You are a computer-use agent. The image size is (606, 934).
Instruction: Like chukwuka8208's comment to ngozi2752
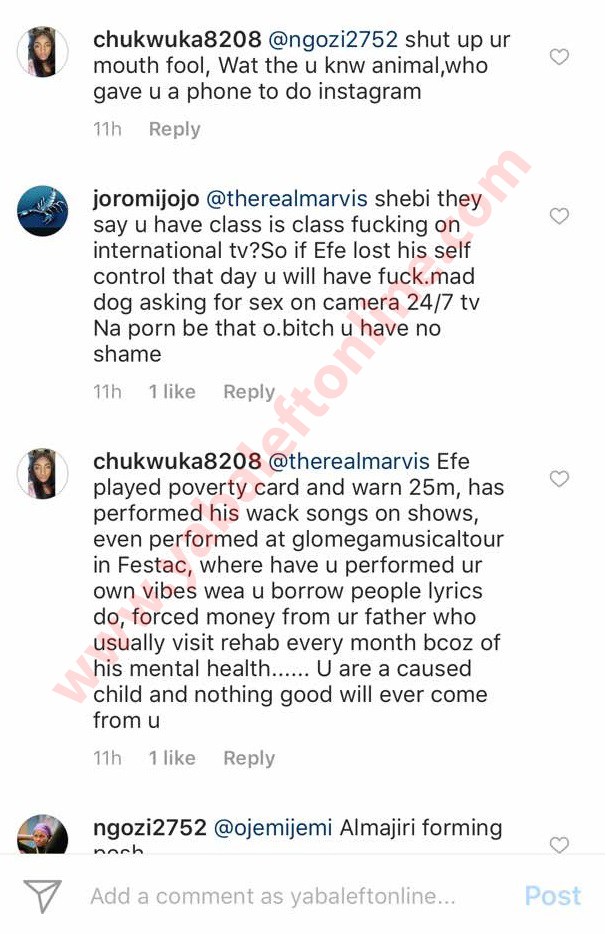click(x=559, y=57)
